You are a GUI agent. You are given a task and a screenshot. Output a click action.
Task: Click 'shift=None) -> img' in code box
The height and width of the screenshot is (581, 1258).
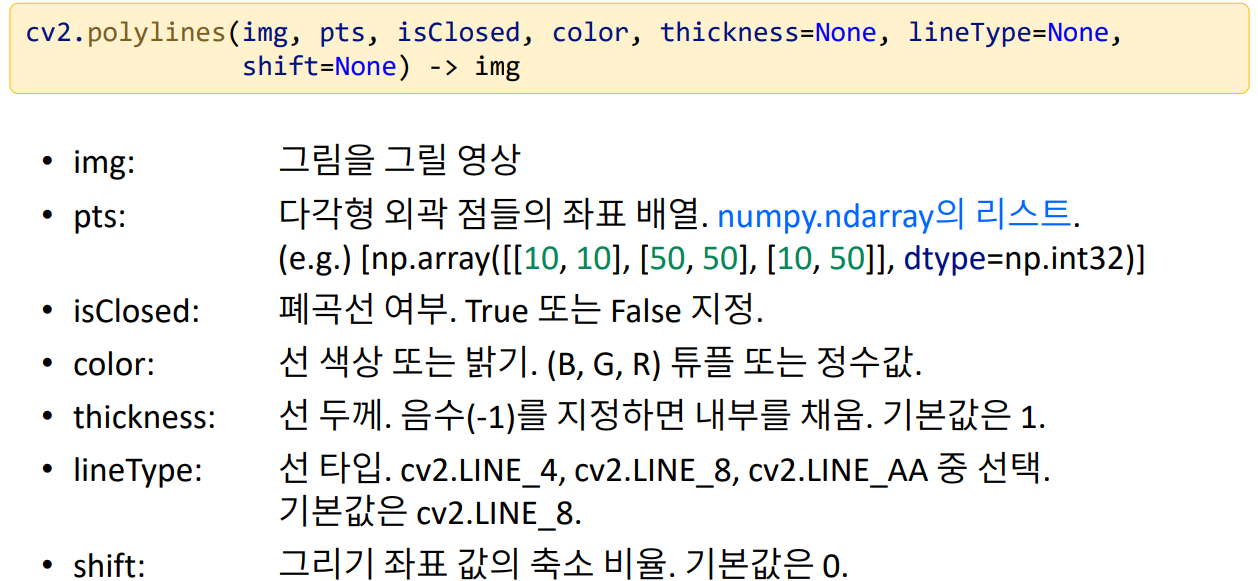381,68
